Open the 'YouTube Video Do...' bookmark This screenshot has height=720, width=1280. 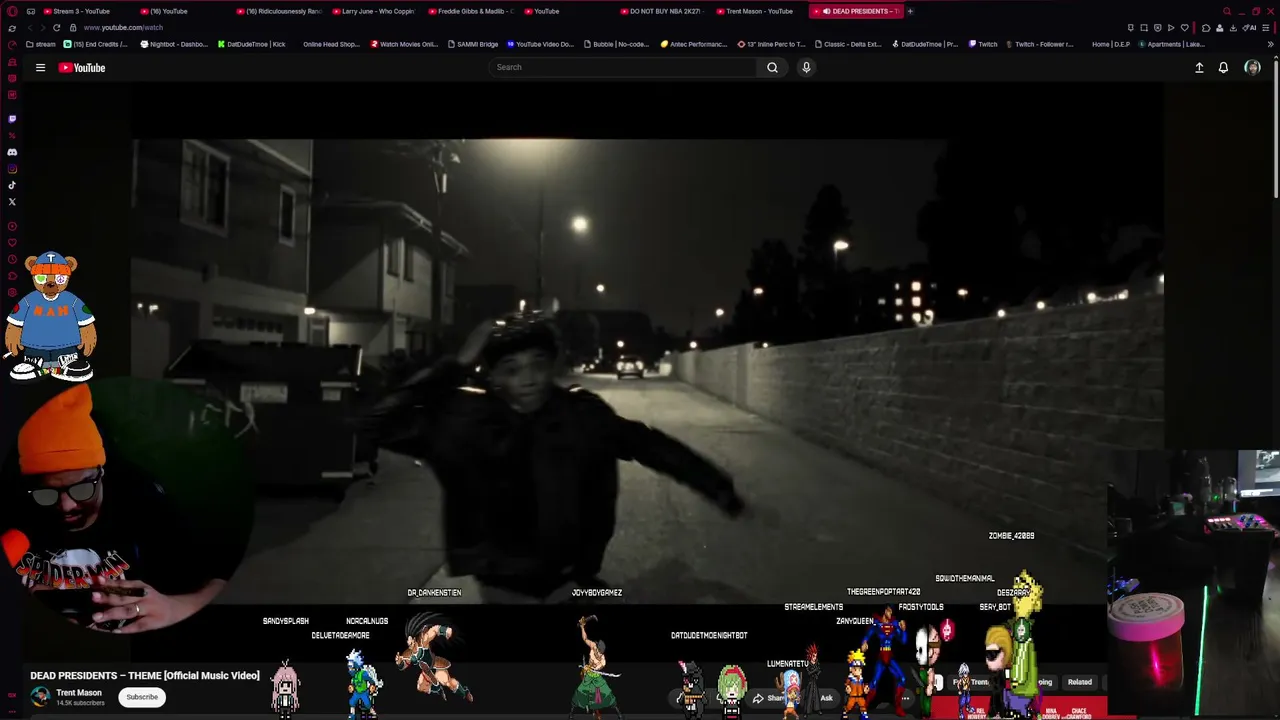pyautogui.click(x=540, y=44)
